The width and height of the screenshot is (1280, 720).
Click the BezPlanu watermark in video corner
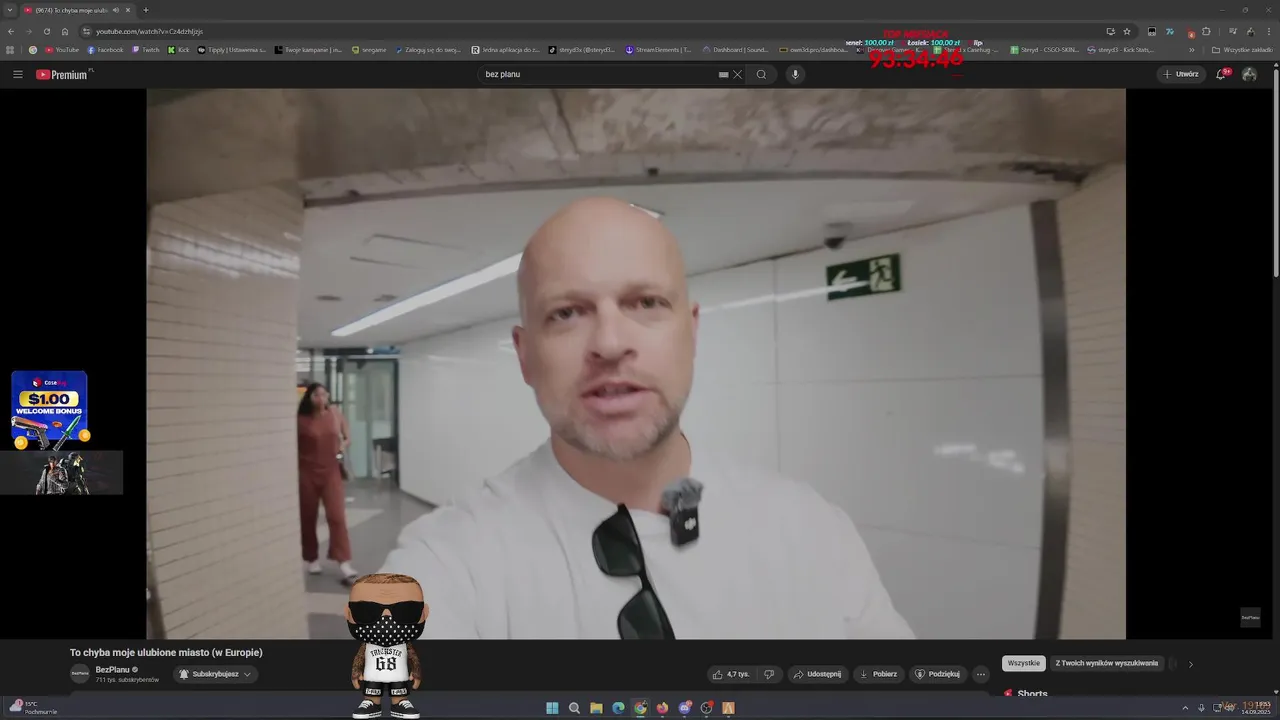[1250, 617]
